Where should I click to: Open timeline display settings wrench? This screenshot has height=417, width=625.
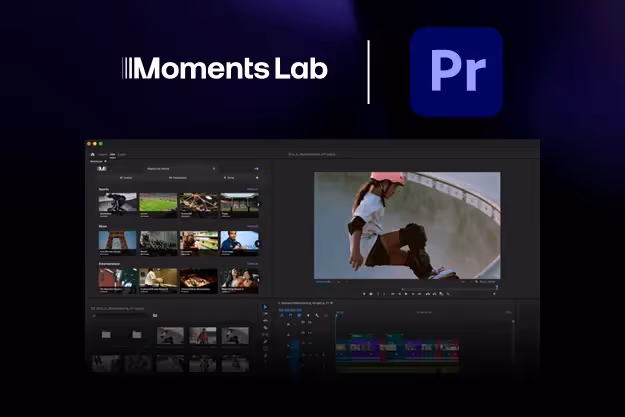pyautogui.click(x=317, y=315)
